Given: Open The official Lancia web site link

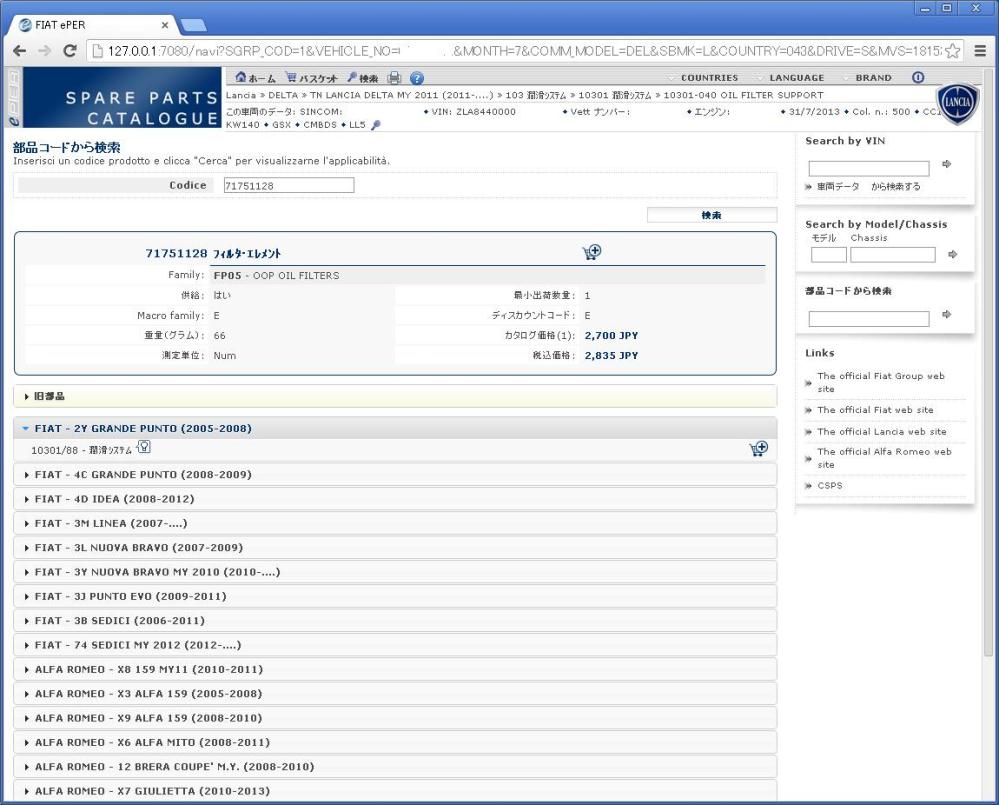Looking at the screenshot, I should pyautogui.click(x=882, y=432).
